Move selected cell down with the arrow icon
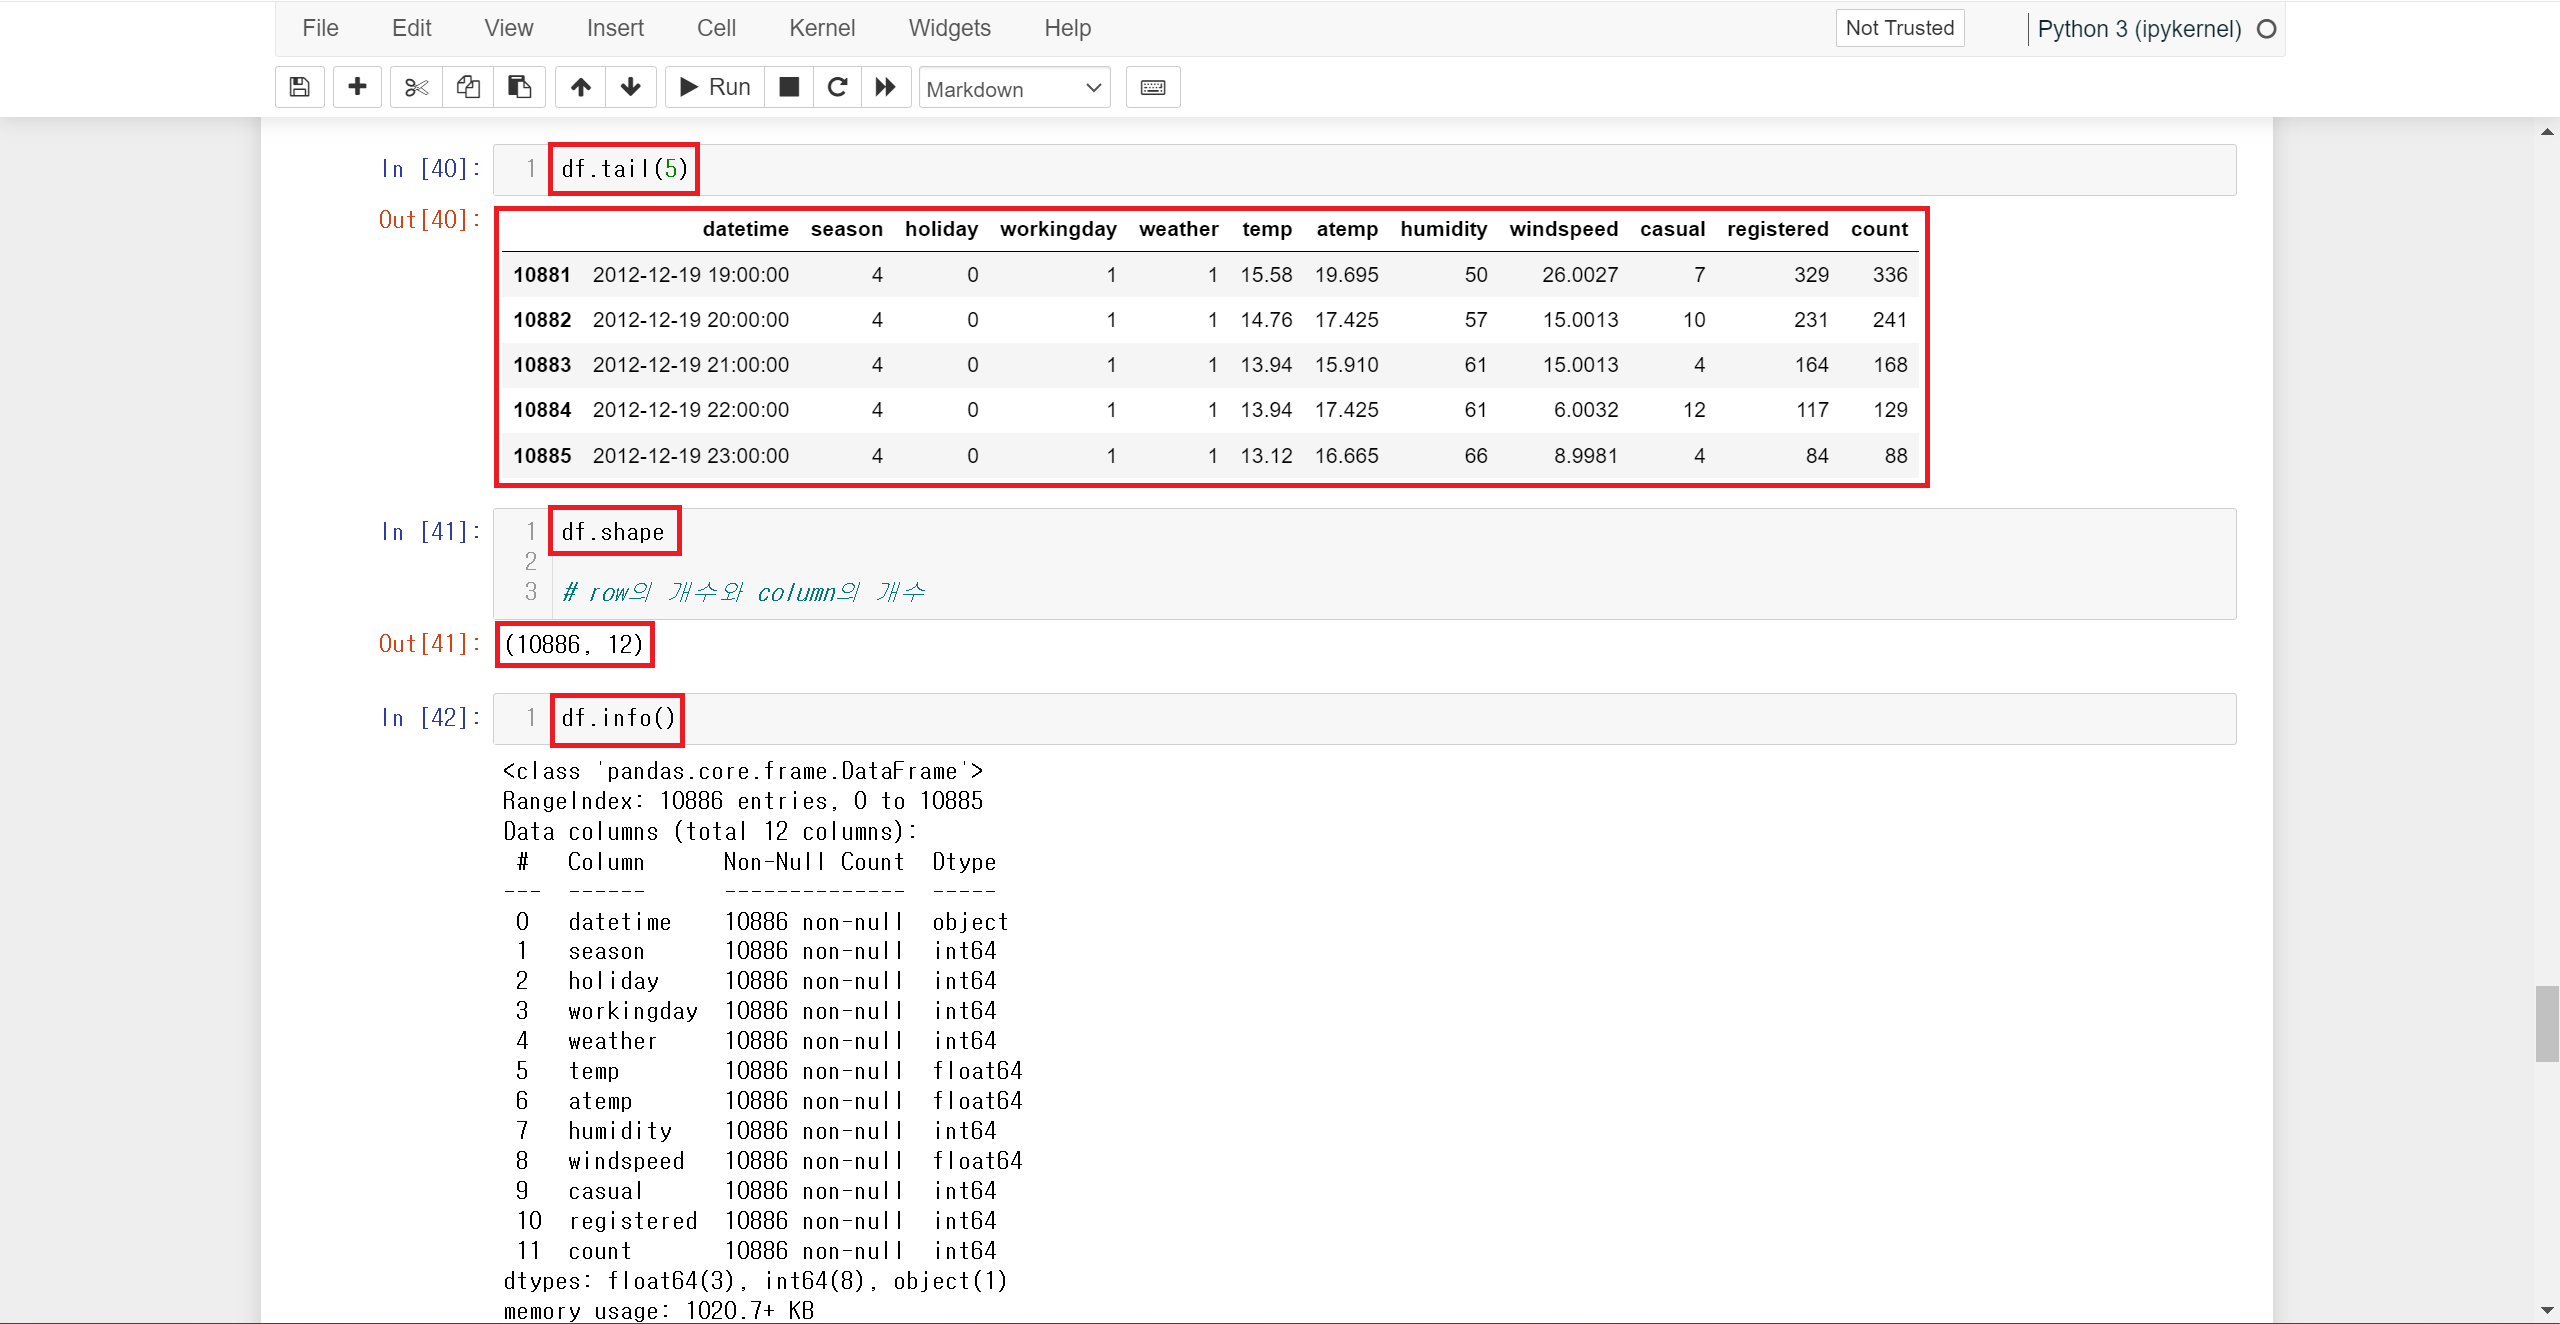 630,87
